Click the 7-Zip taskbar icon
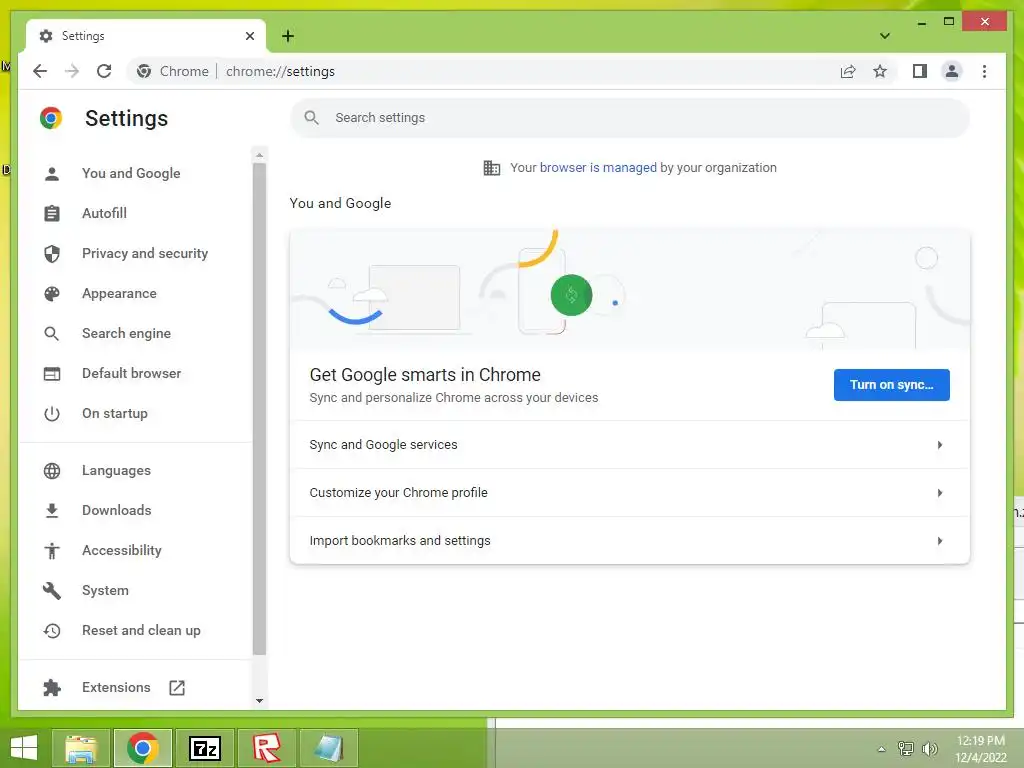Image resolution: width=1024 pixels, height=768 pixels. coord(204,748)
